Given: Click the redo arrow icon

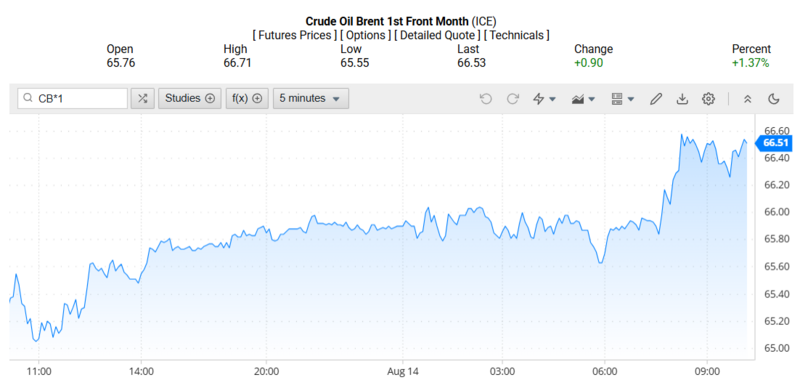Looking at the screenshot, I should (x=512, y=99).
